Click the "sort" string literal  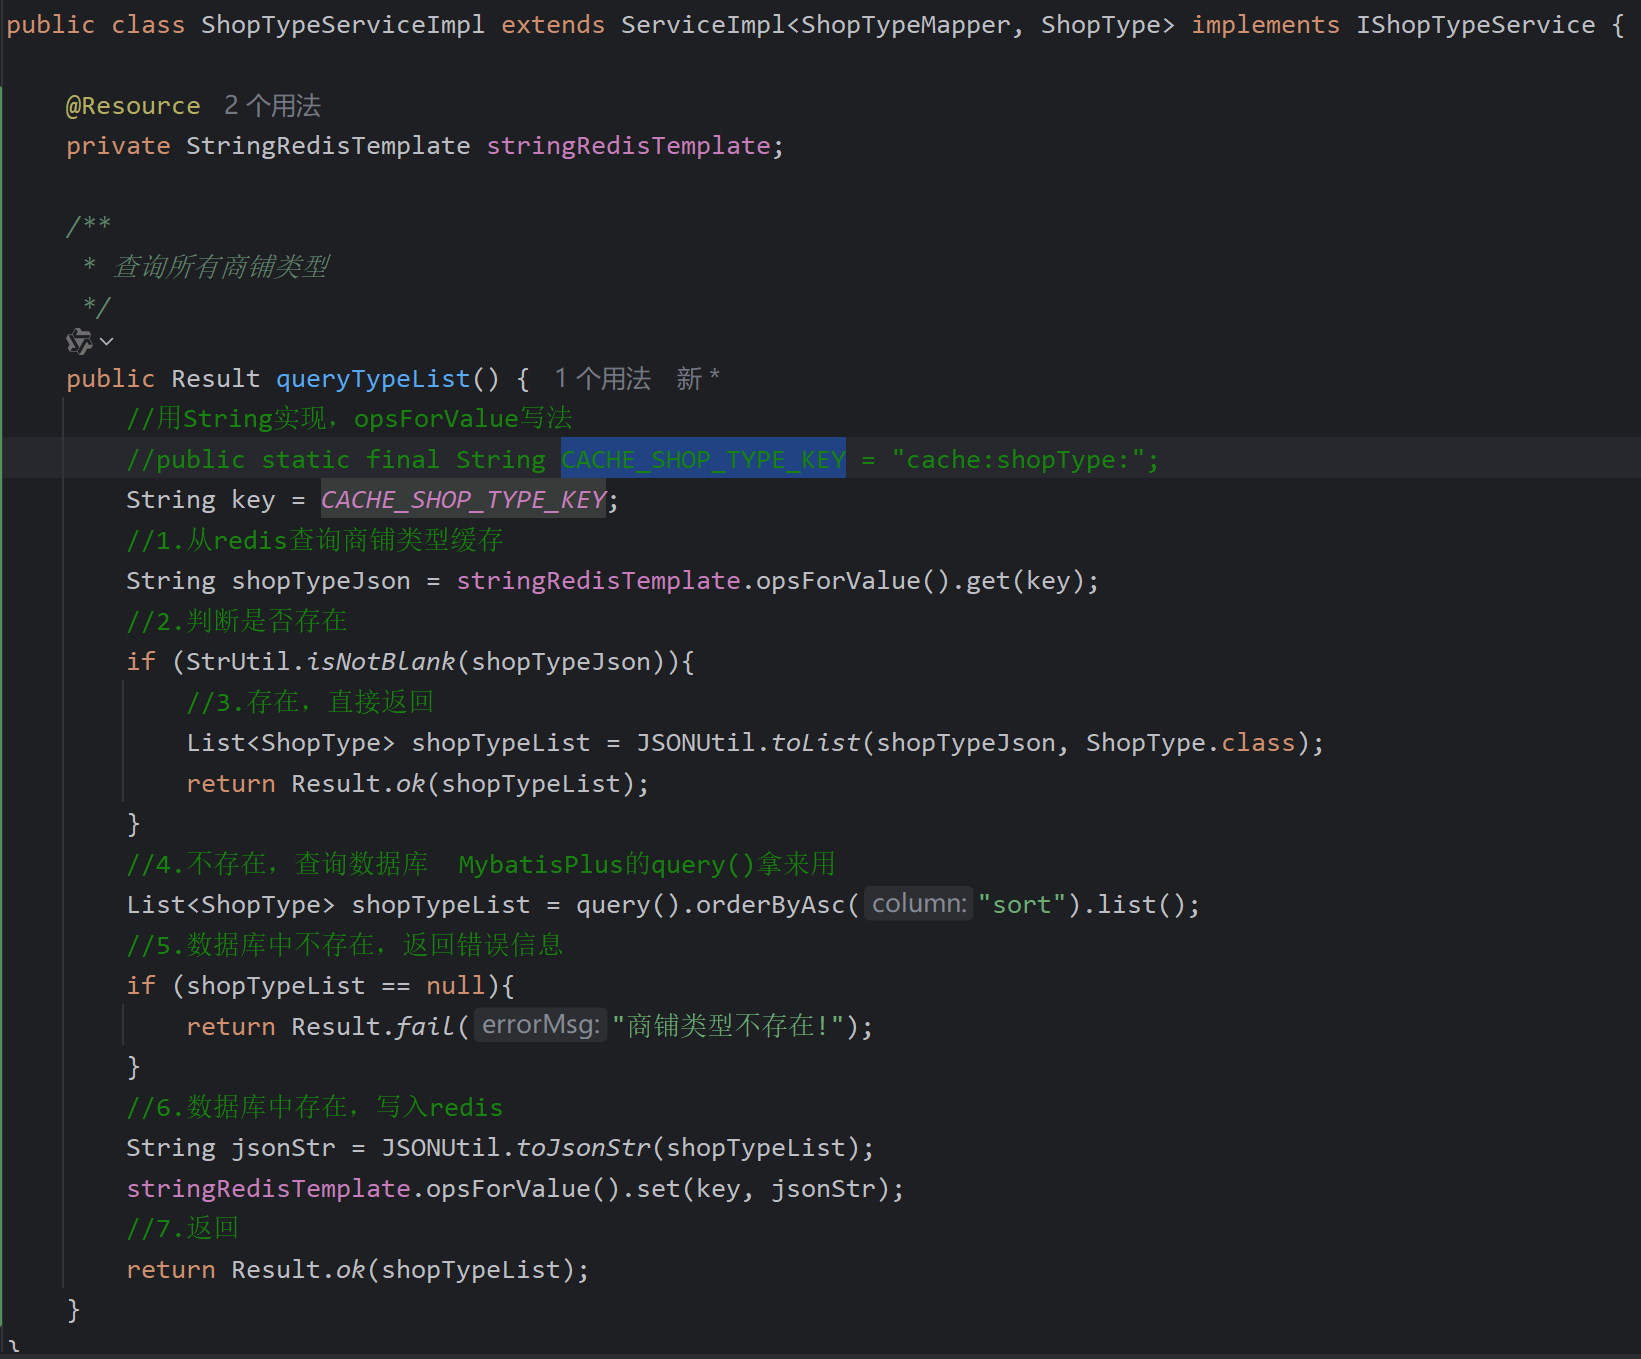pos(1022,905)
